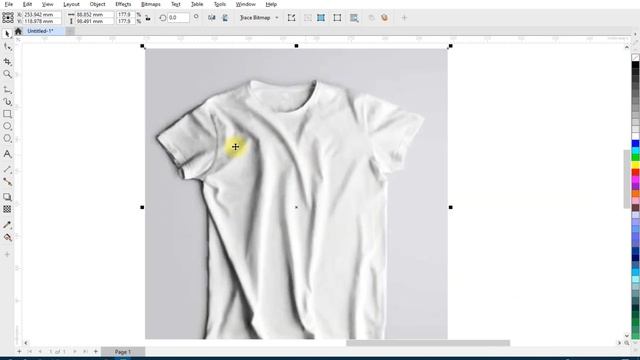
Task: Click the object width field
Action: [x=94, y=14]
